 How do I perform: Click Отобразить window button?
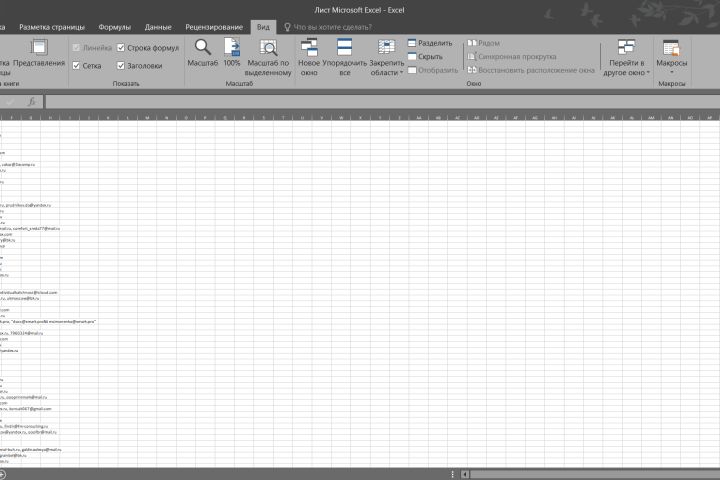point(433,70)
